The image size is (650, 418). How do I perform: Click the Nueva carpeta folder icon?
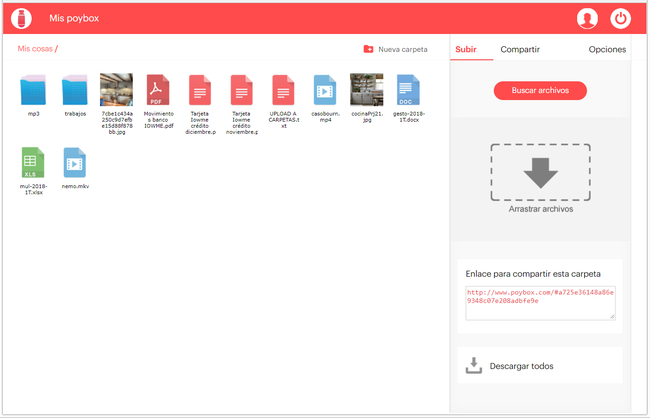pos(368,49)
